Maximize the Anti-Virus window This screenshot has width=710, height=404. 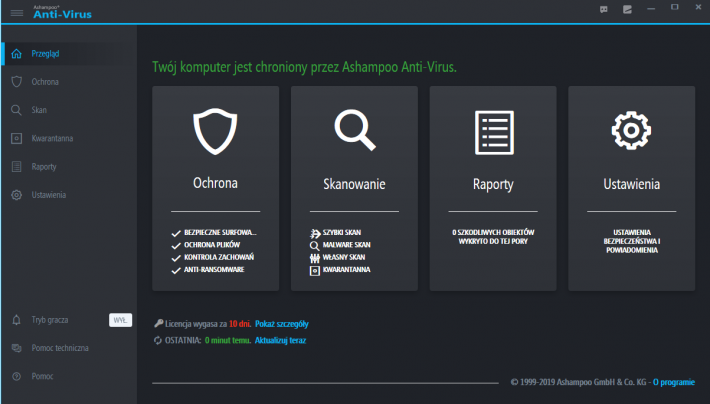(x=675, y=7)
